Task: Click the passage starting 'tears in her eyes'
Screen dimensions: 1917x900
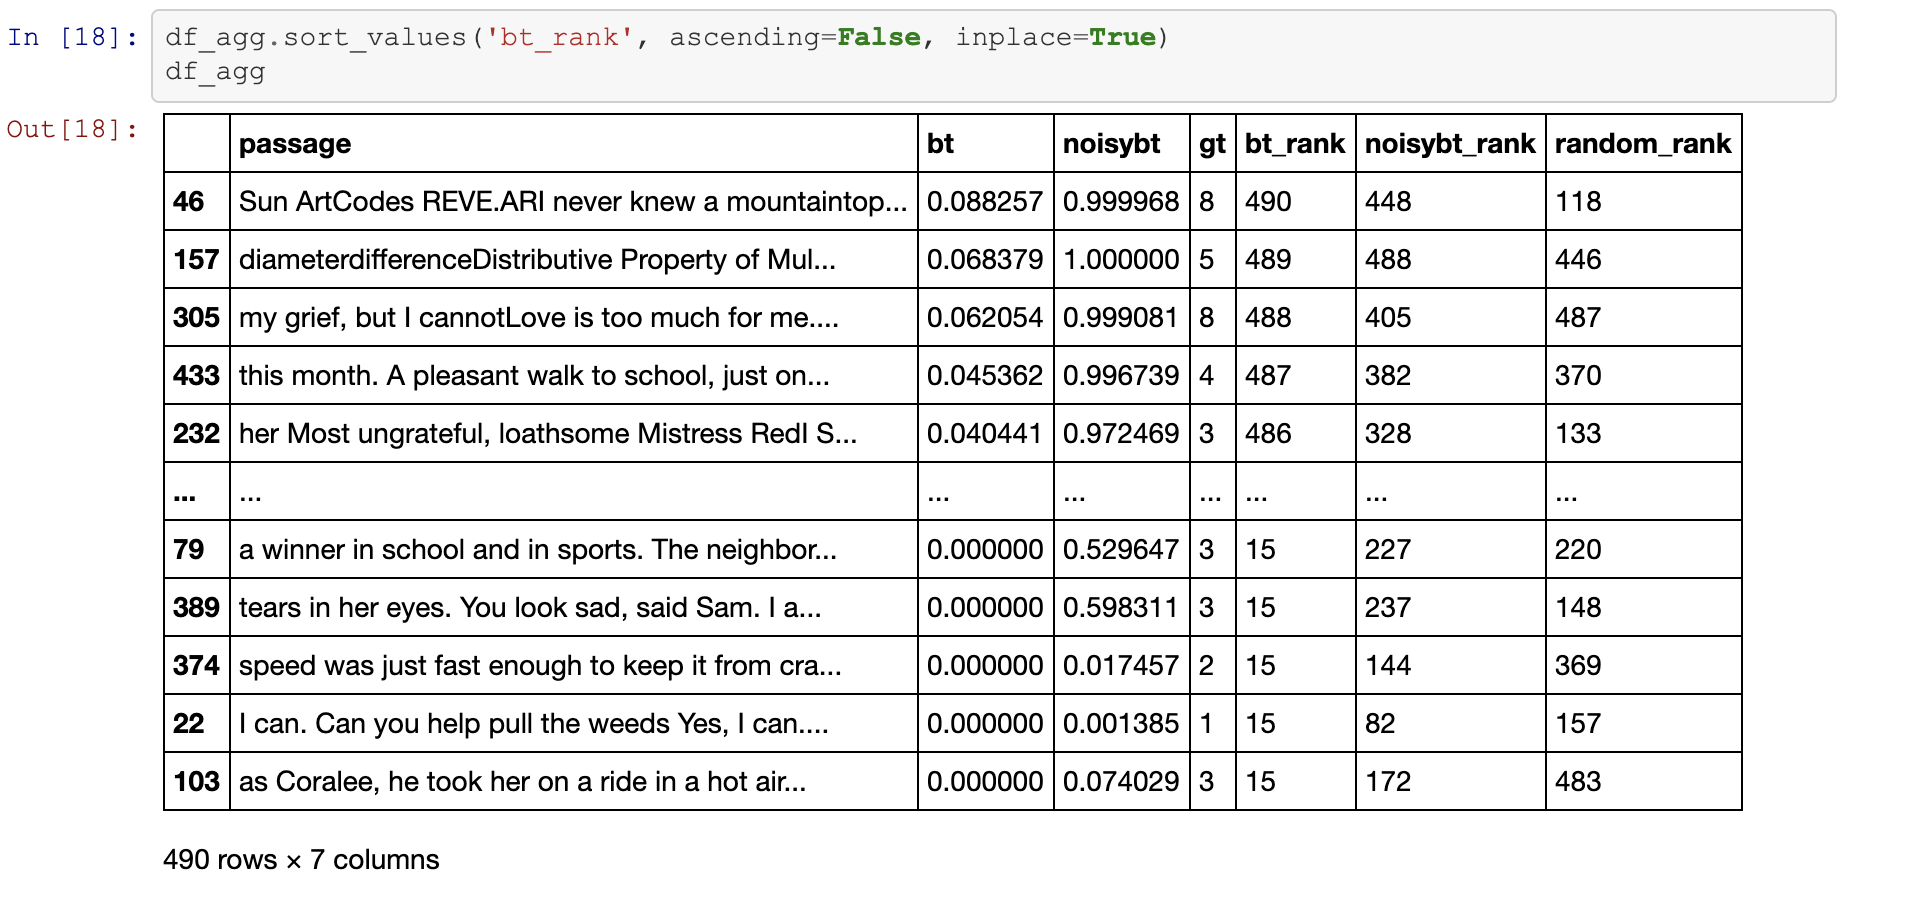Action: pos(529,608)
